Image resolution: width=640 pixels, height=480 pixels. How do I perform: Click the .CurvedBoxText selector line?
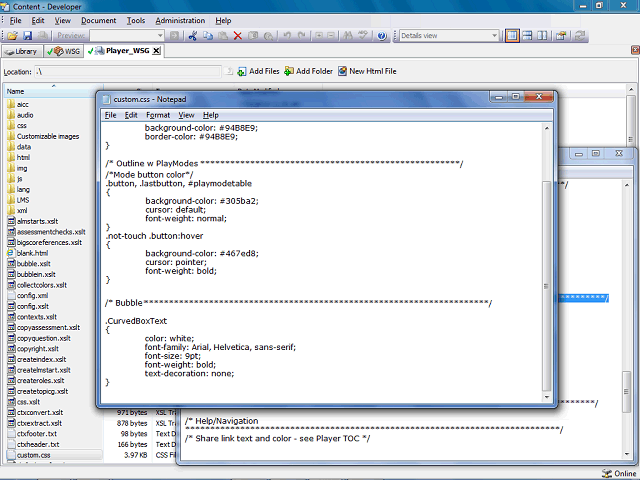[136, 321]
